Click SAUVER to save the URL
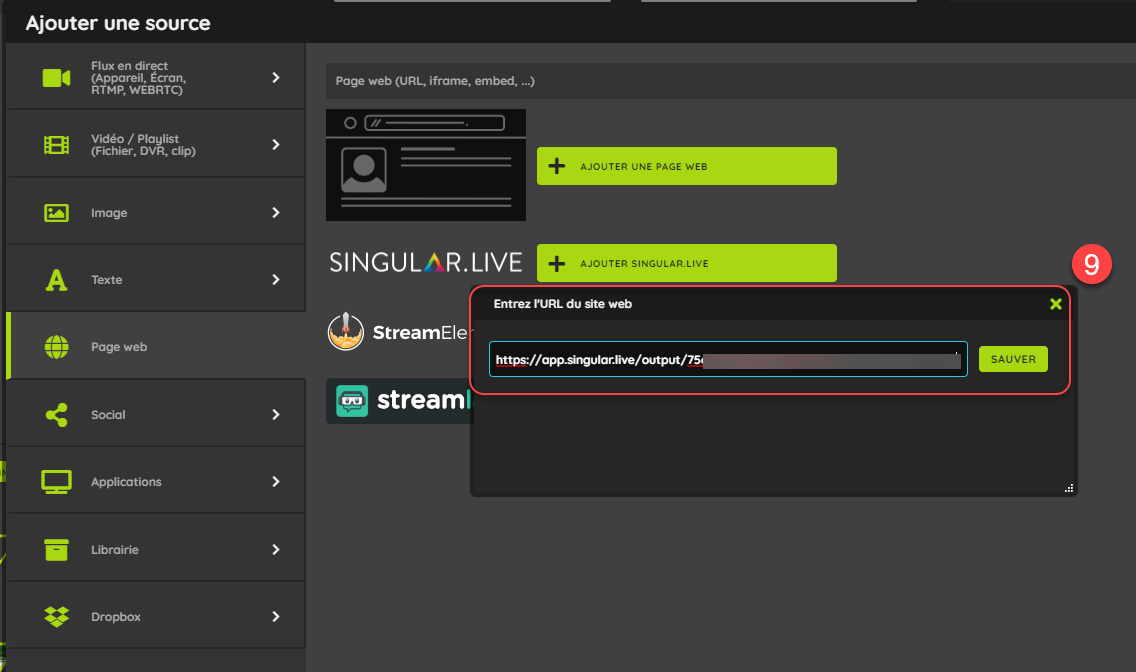1136x672 pixels. [1013, 359]
